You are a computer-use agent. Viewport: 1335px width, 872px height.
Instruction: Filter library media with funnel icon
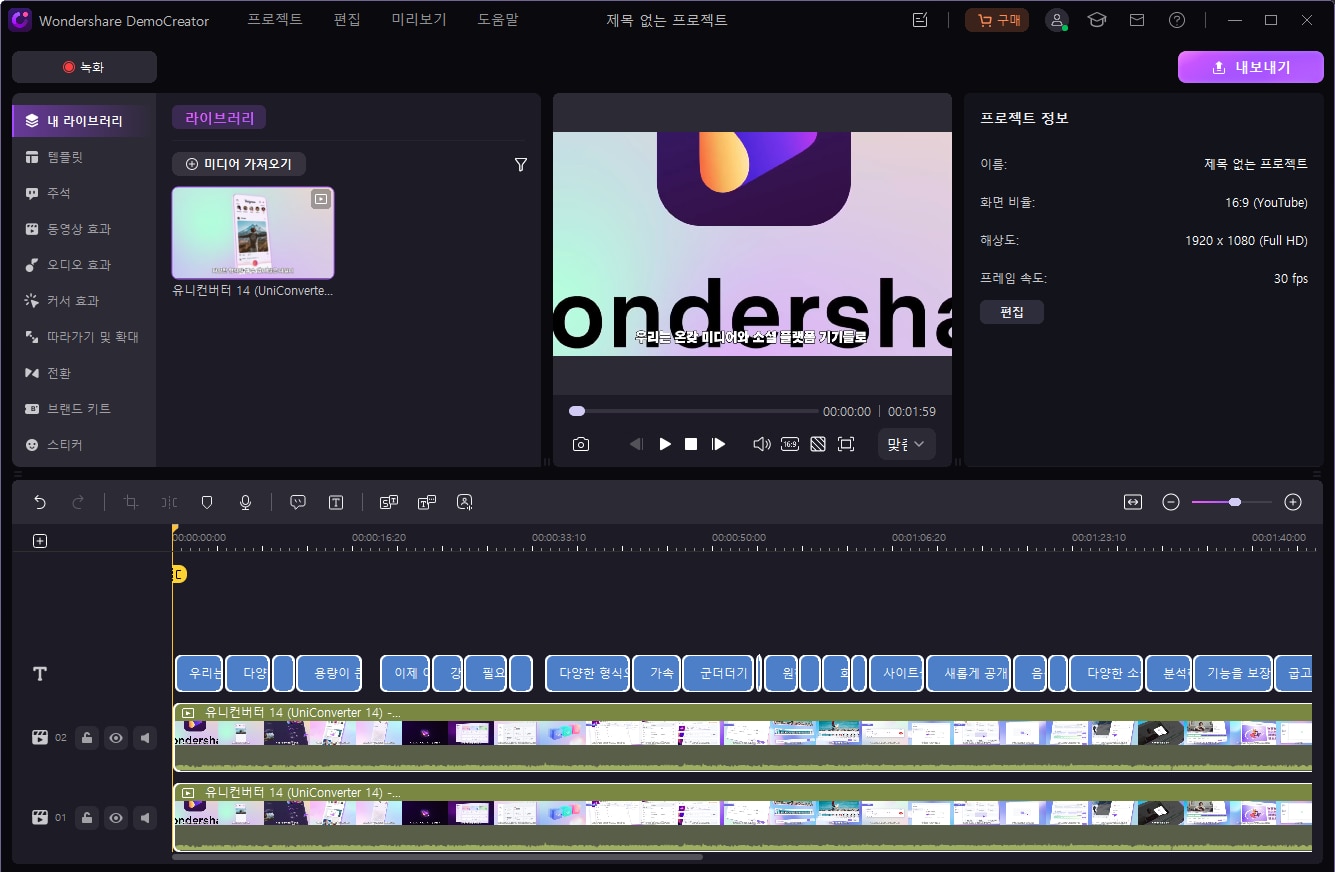(521, 165)
